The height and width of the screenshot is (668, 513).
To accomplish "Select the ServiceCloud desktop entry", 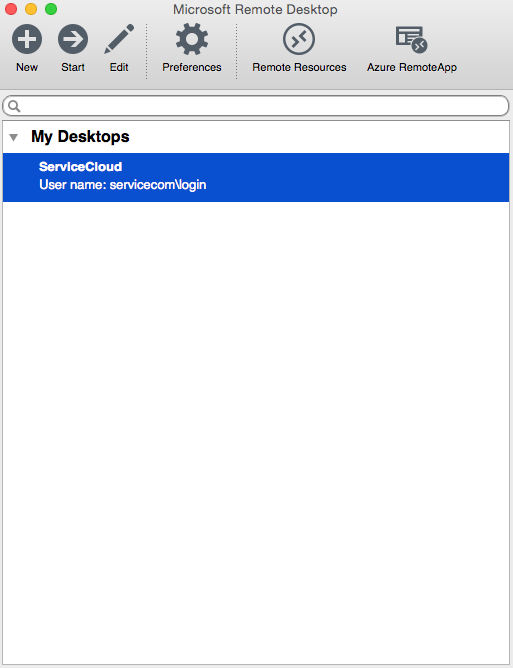I will point(256,177).
